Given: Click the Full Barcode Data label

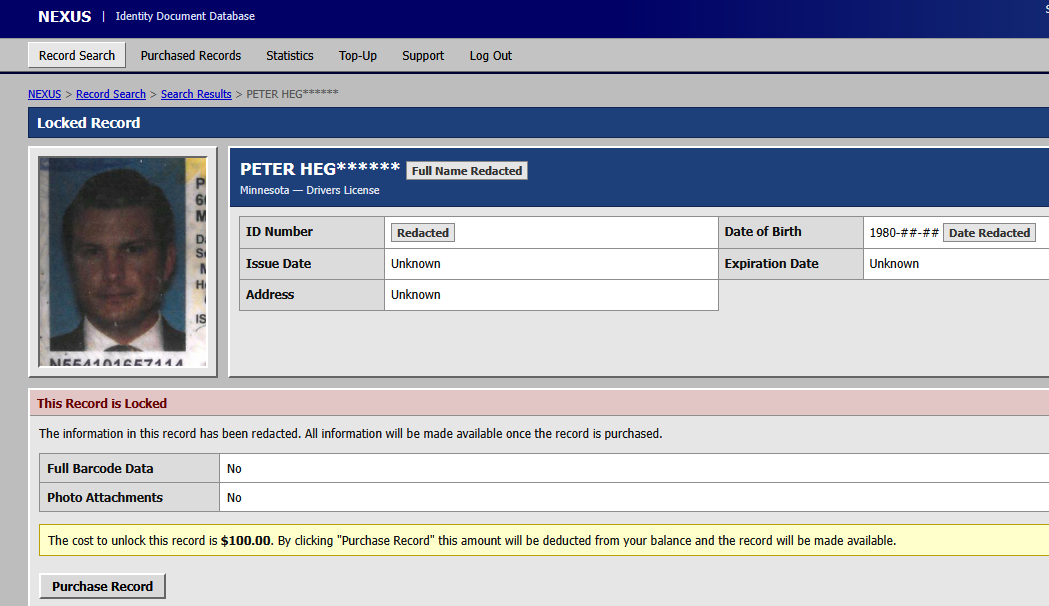Looking at the screenshot, I should pyautogui.click(x=100, y=468).
